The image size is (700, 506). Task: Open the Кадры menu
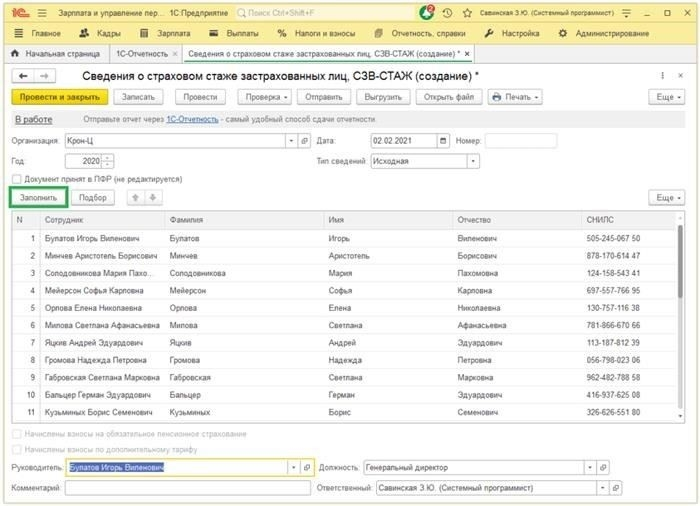point(100,33)
